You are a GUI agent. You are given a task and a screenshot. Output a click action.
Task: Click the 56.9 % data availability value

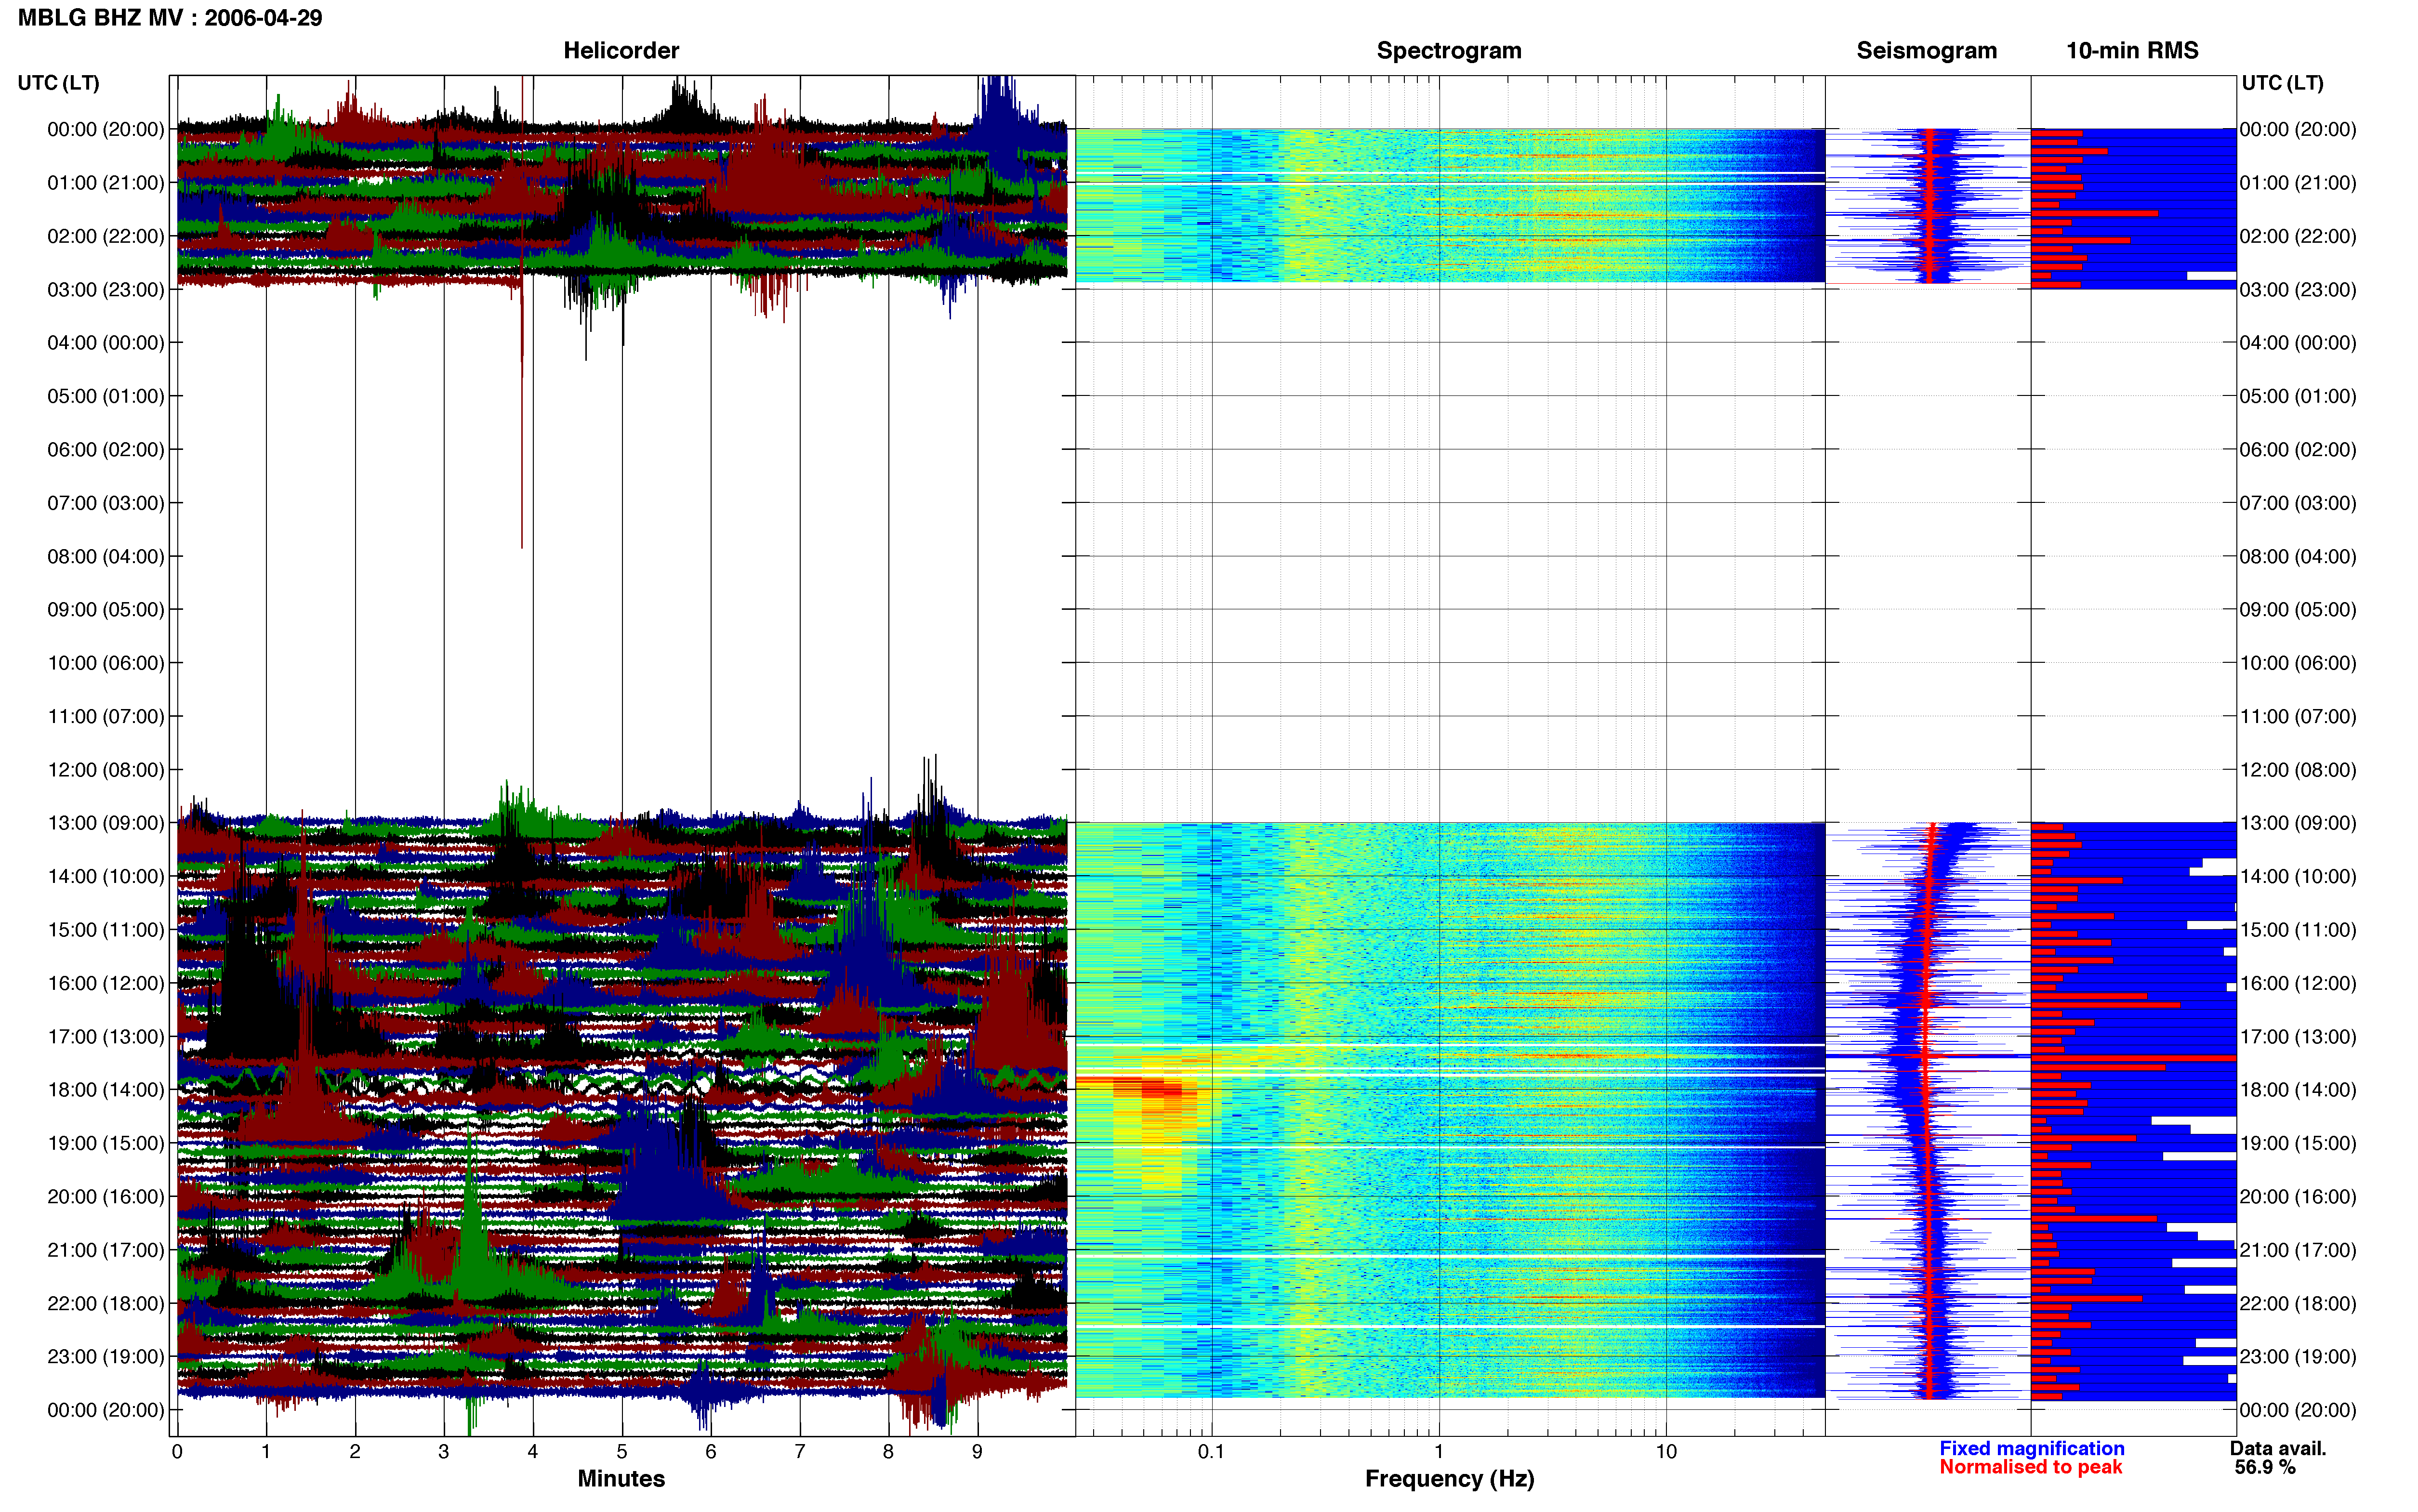coord(2265,1467)
